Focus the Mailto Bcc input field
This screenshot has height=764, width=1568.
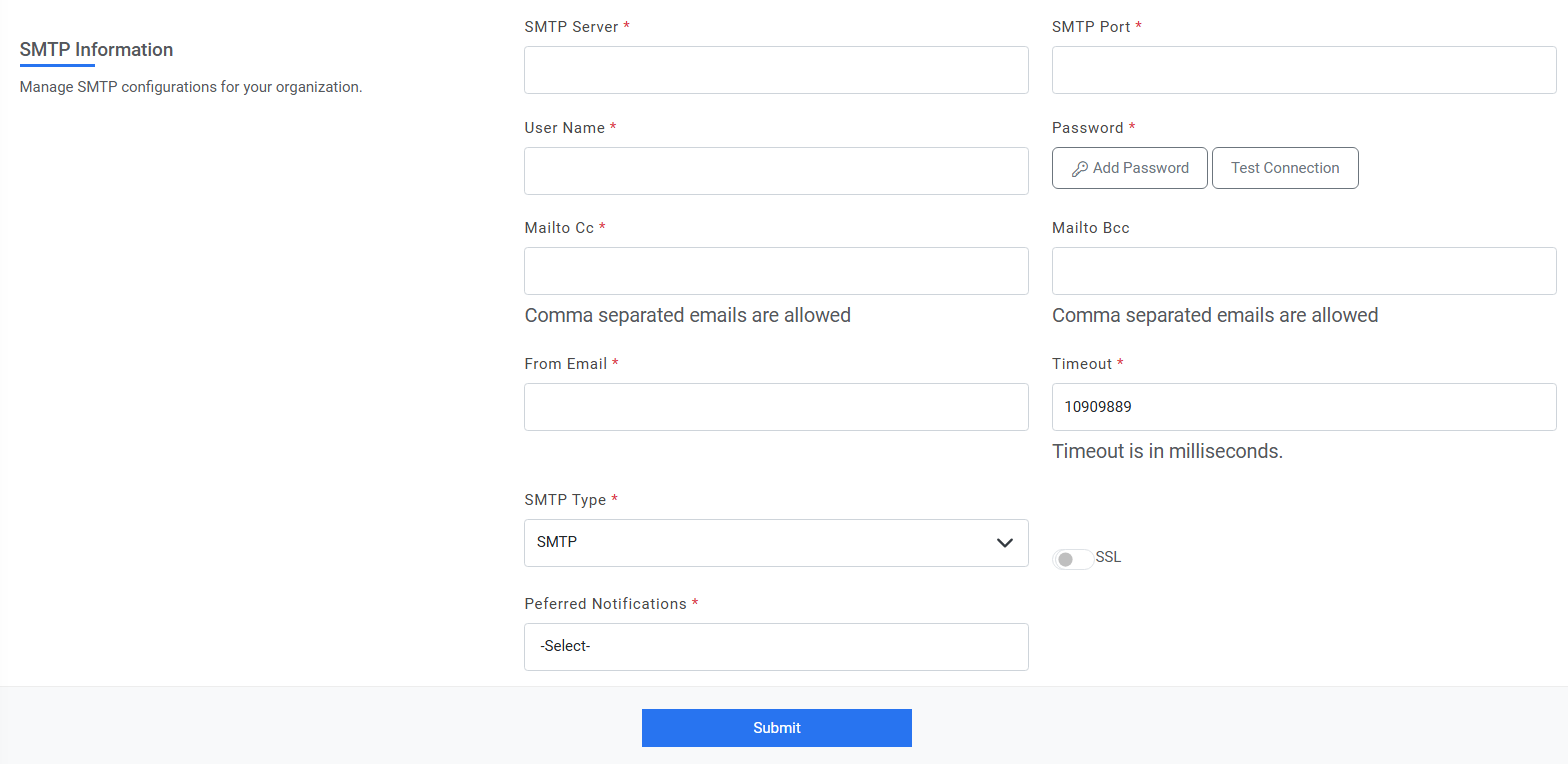point(1303,271)
